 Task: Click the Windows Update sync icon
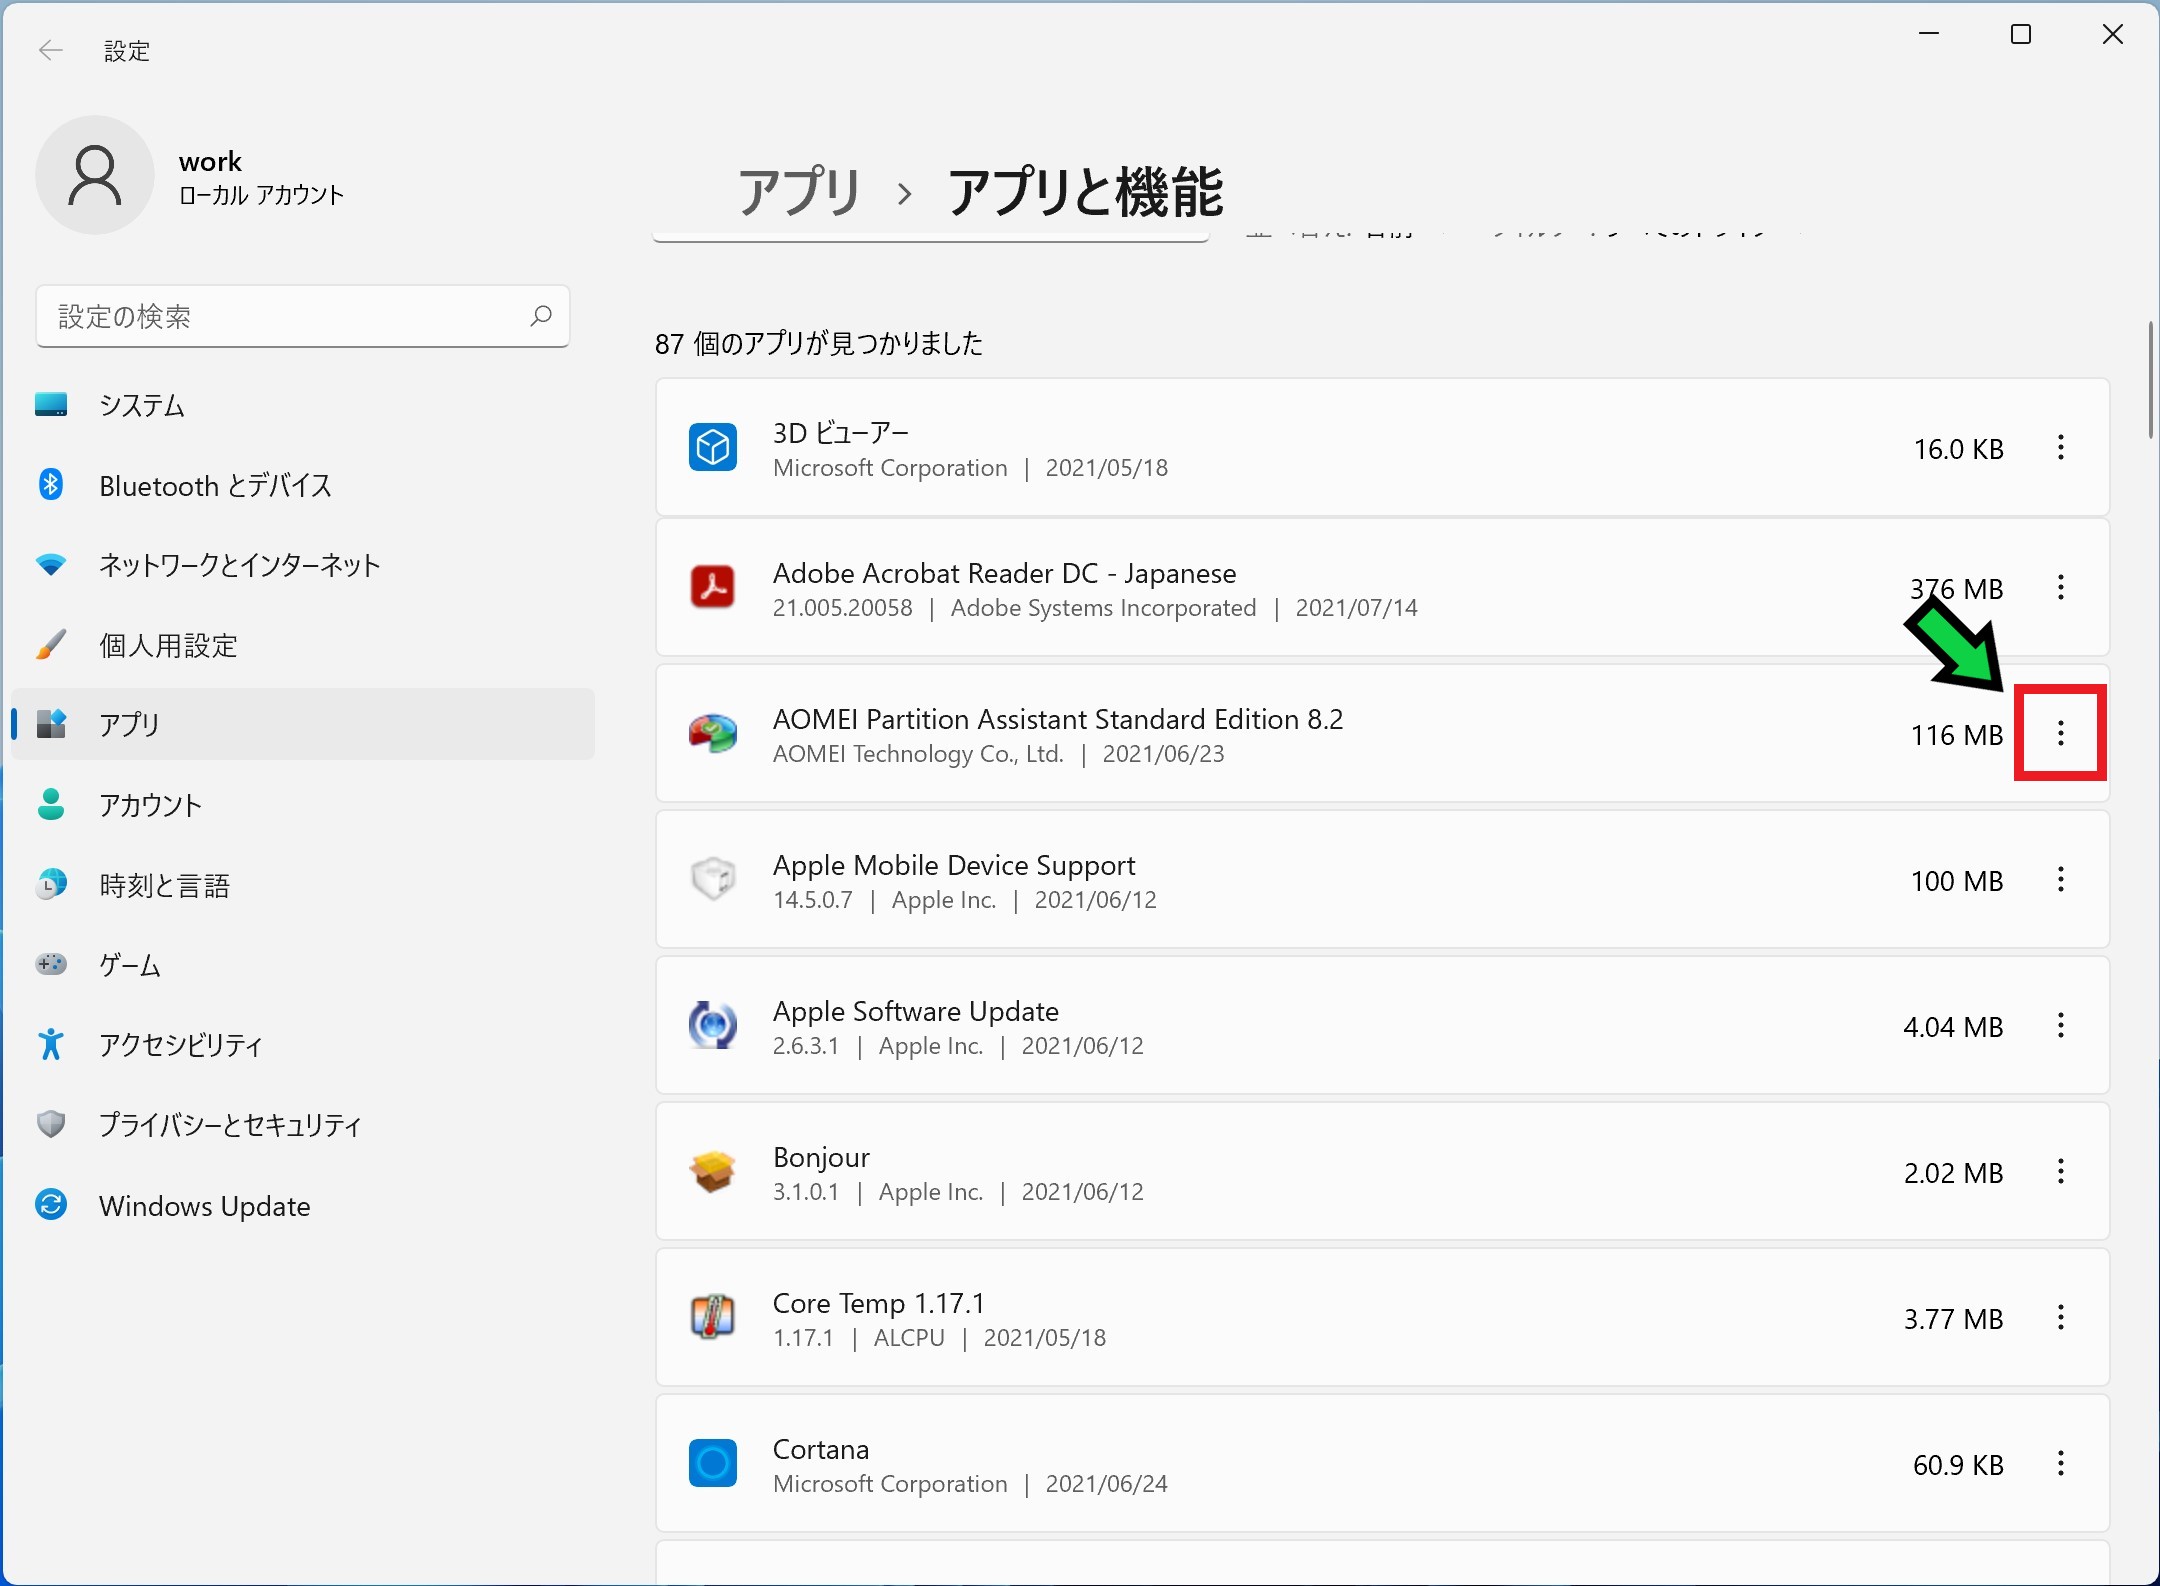point(51,1204)
